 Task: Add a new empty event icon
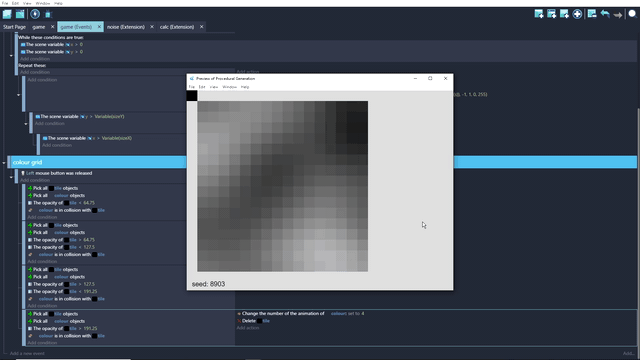pos(539,14)
